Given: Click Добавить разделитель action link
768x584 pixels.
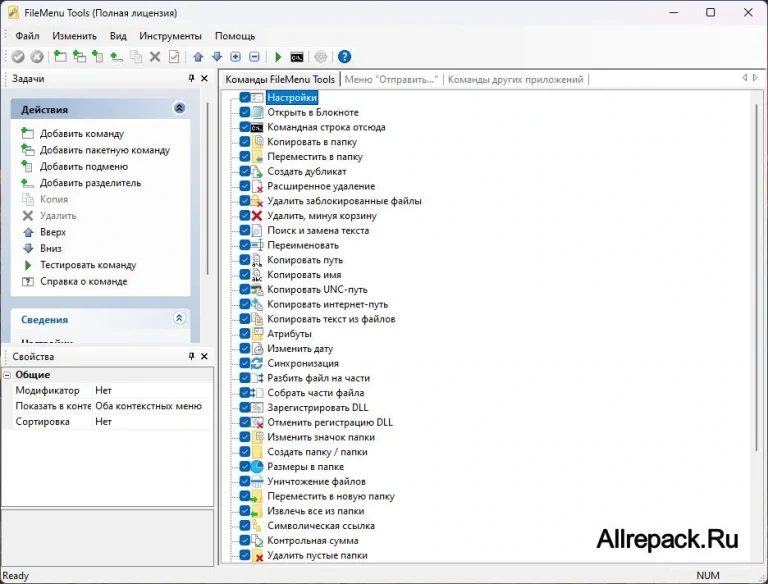Looking at the screenshot, I should pos(91,183).
